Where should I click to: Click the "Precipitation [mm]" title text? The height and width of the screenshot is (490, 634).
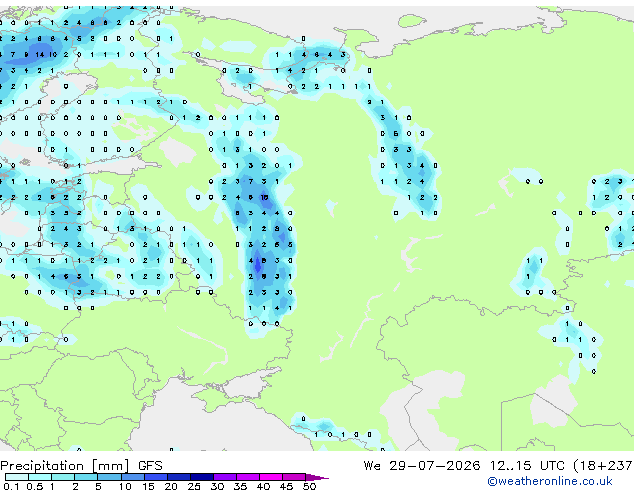[x=65, y=466]
